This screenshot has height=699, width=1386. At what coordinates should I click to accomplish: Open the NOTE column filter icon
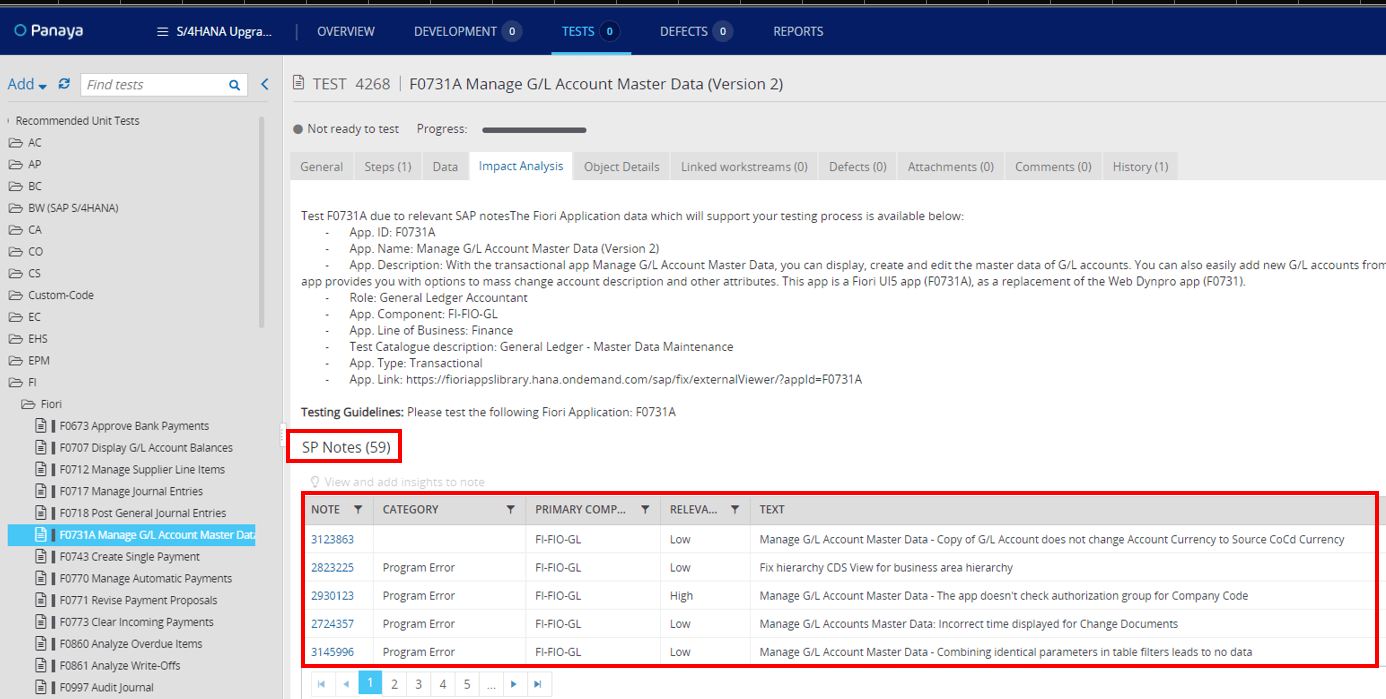[x=358, y=509]
